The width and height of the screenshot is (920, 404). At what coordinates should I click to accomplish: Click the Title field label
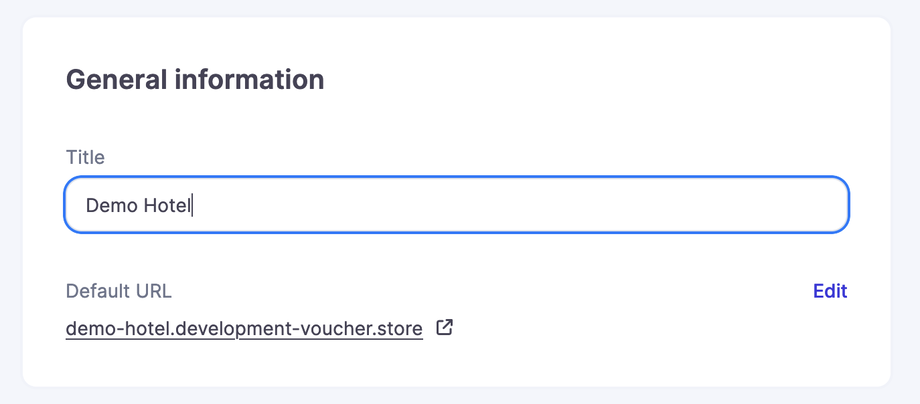tap(85, 157)
